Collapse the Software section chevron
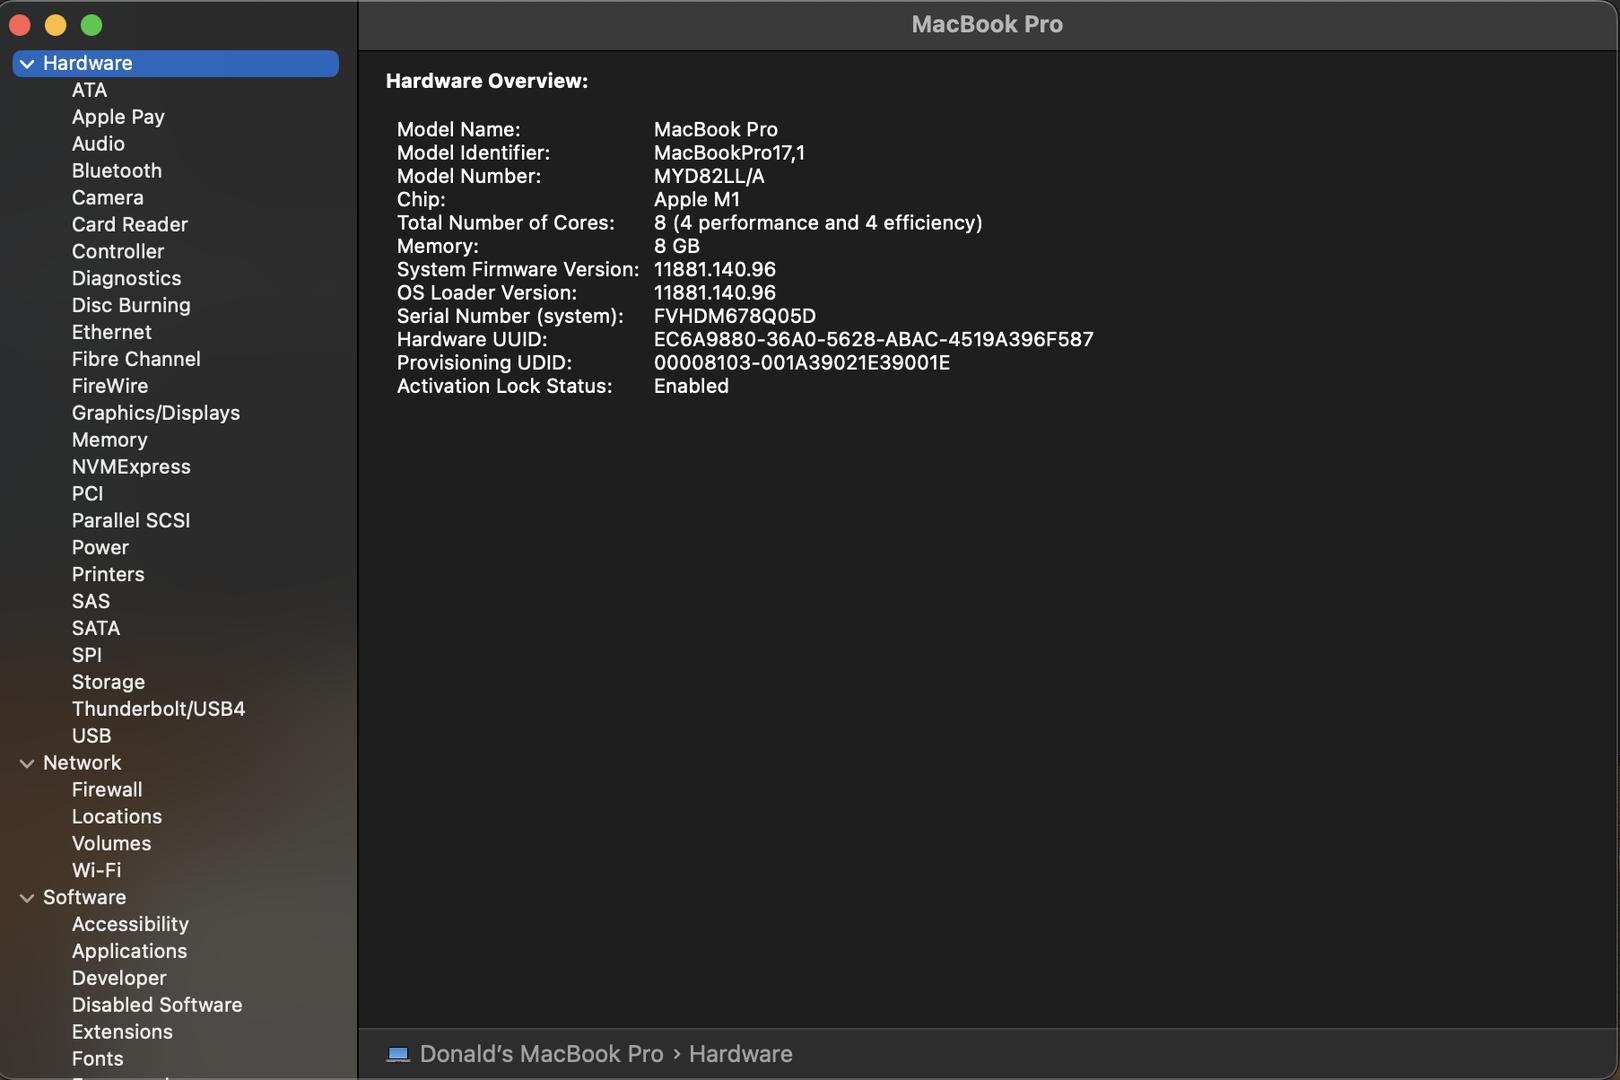This screenshot has height=1080, width=1620. 27,899
